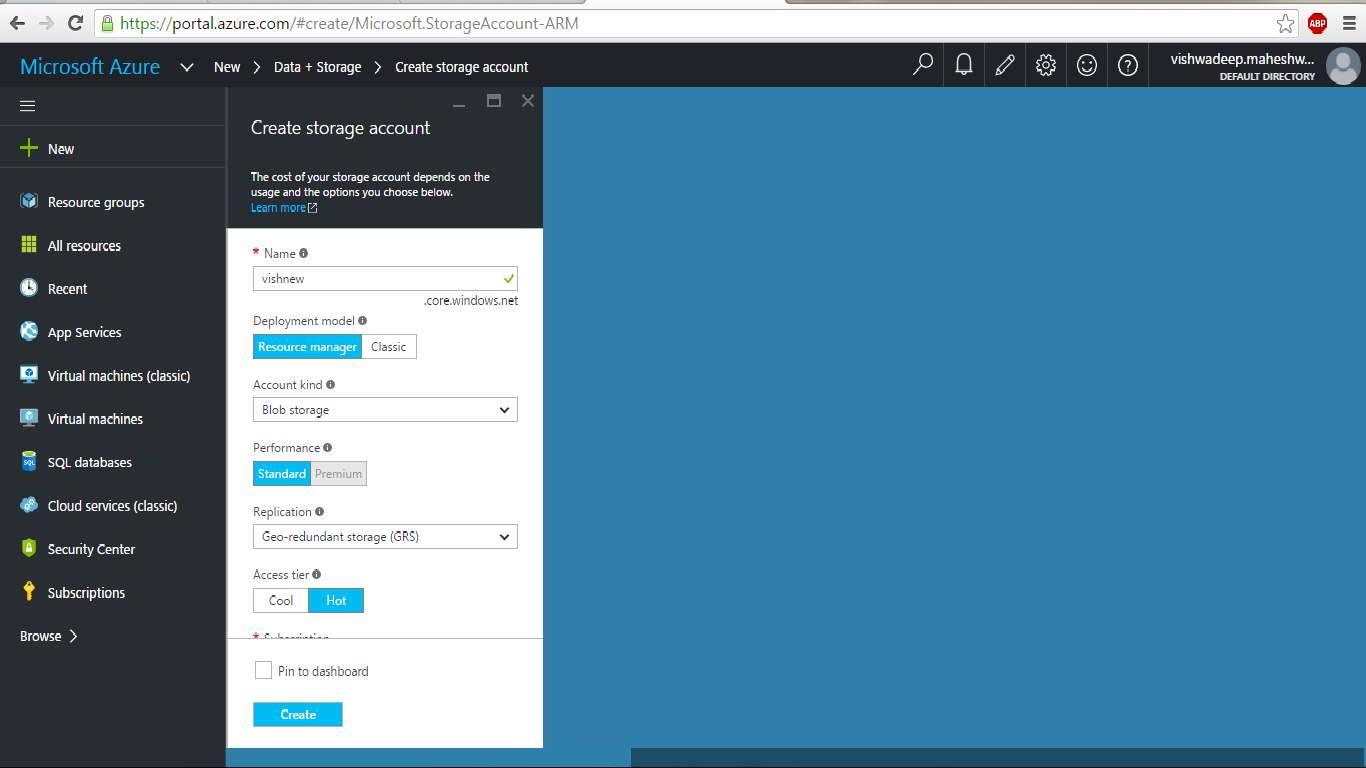Click the Cloud services (classic) icon
The width and height of the screenshot is (1366, 768).
click(x=29, y=505)
